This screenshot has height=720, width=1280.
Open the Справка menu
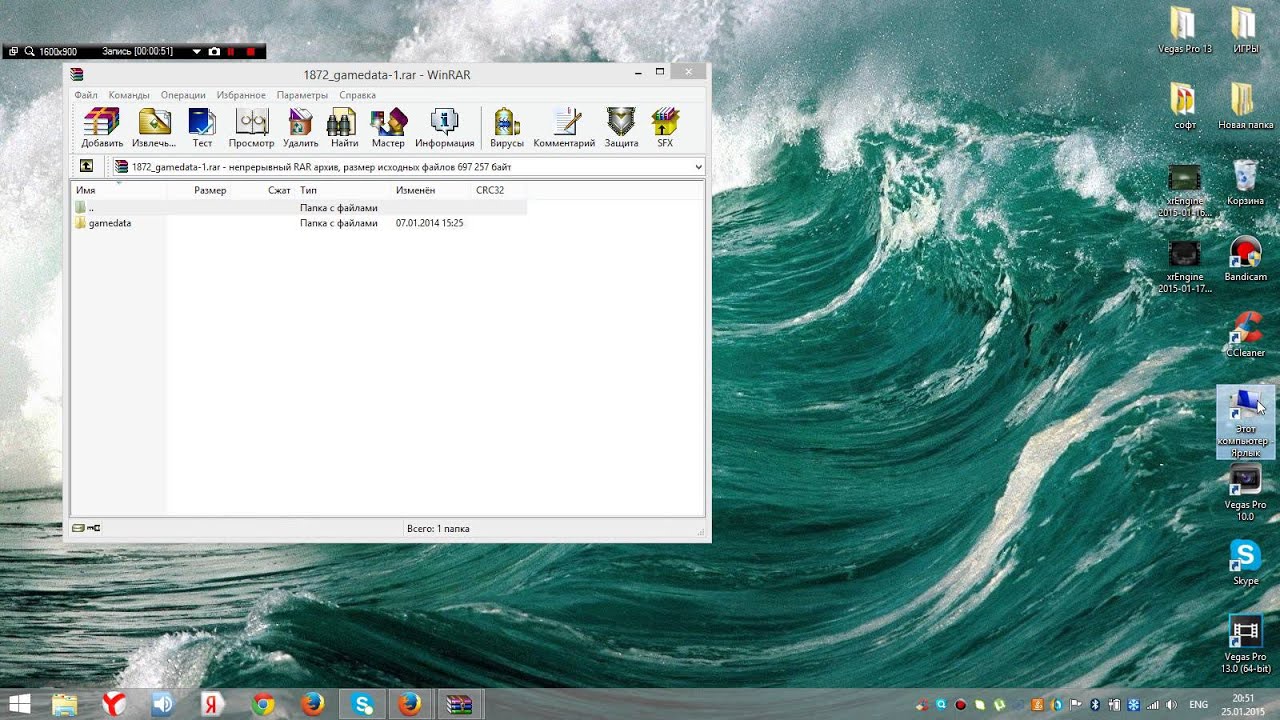357,95
